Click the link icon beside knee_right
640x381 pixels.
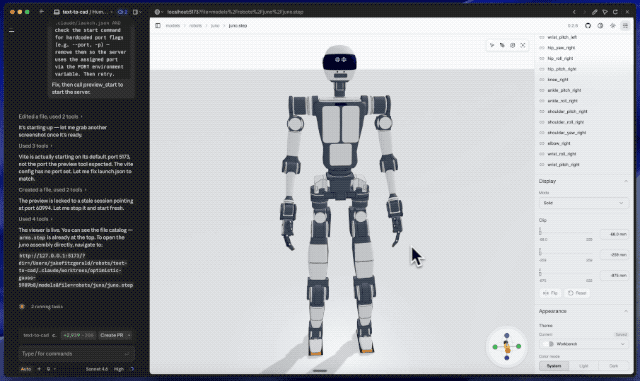point(542,80)
